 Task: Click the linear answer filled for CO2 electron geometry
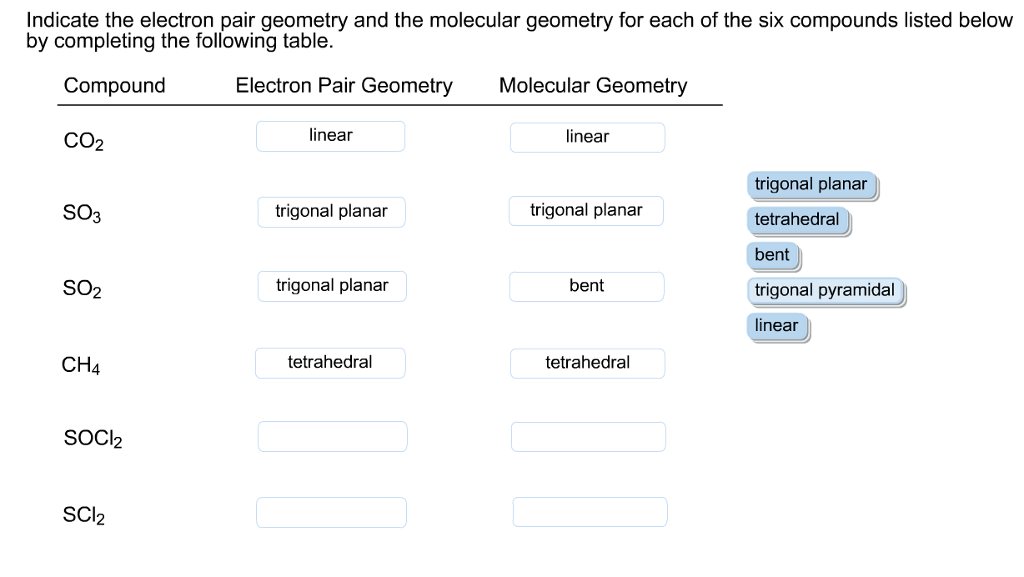point(330,136)
